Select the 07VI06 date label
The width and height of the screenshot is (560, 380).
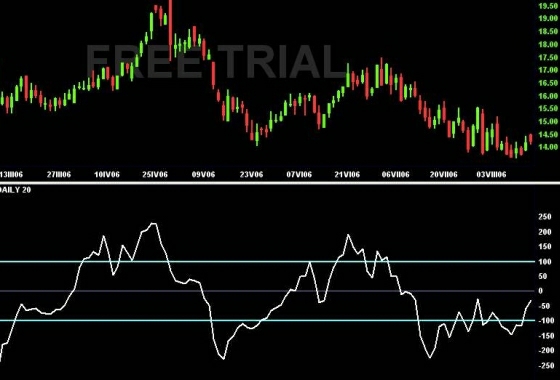click(x=299, y=175)
